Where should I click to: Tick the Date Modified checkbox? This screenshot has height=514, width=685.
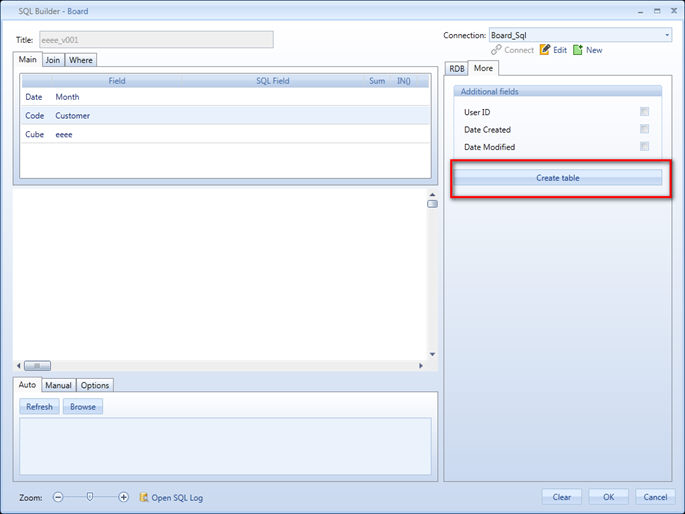point(645,147)
